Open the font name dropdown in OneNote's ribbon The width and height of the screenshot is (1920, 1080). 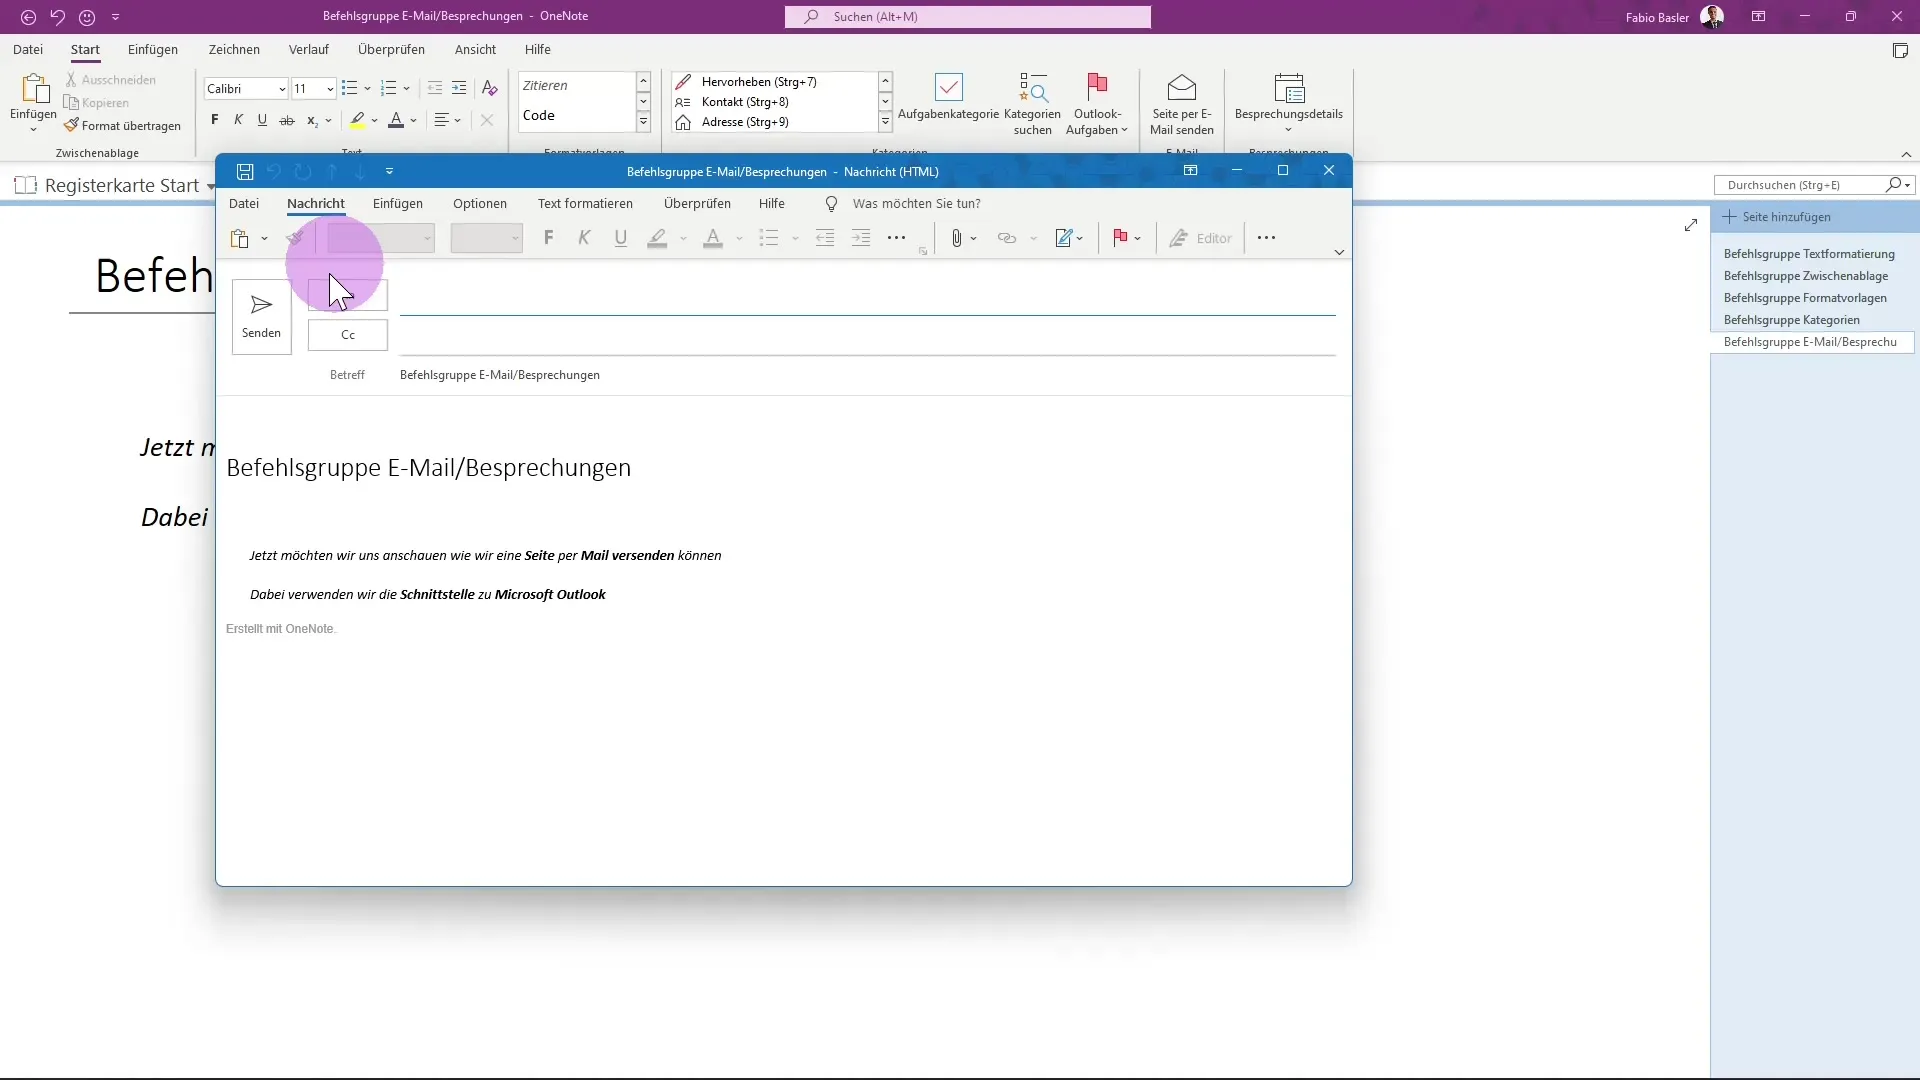[282, 89]
